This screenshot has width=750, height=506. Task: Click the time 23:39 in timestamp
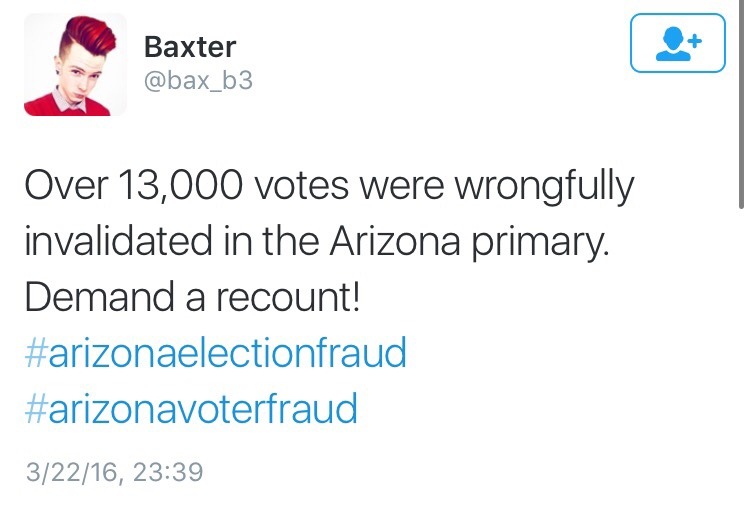tap(167, 470)
